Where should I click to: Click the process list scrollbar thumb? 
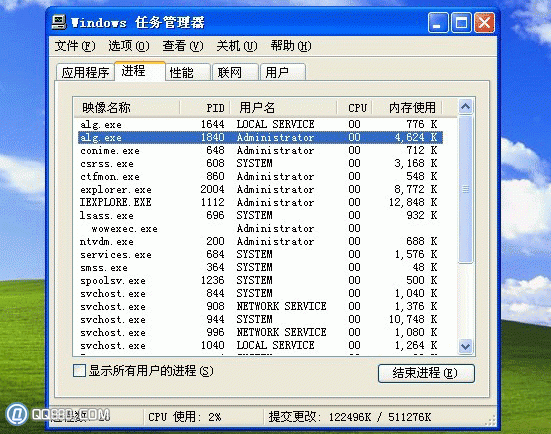[x=466, y=189]
